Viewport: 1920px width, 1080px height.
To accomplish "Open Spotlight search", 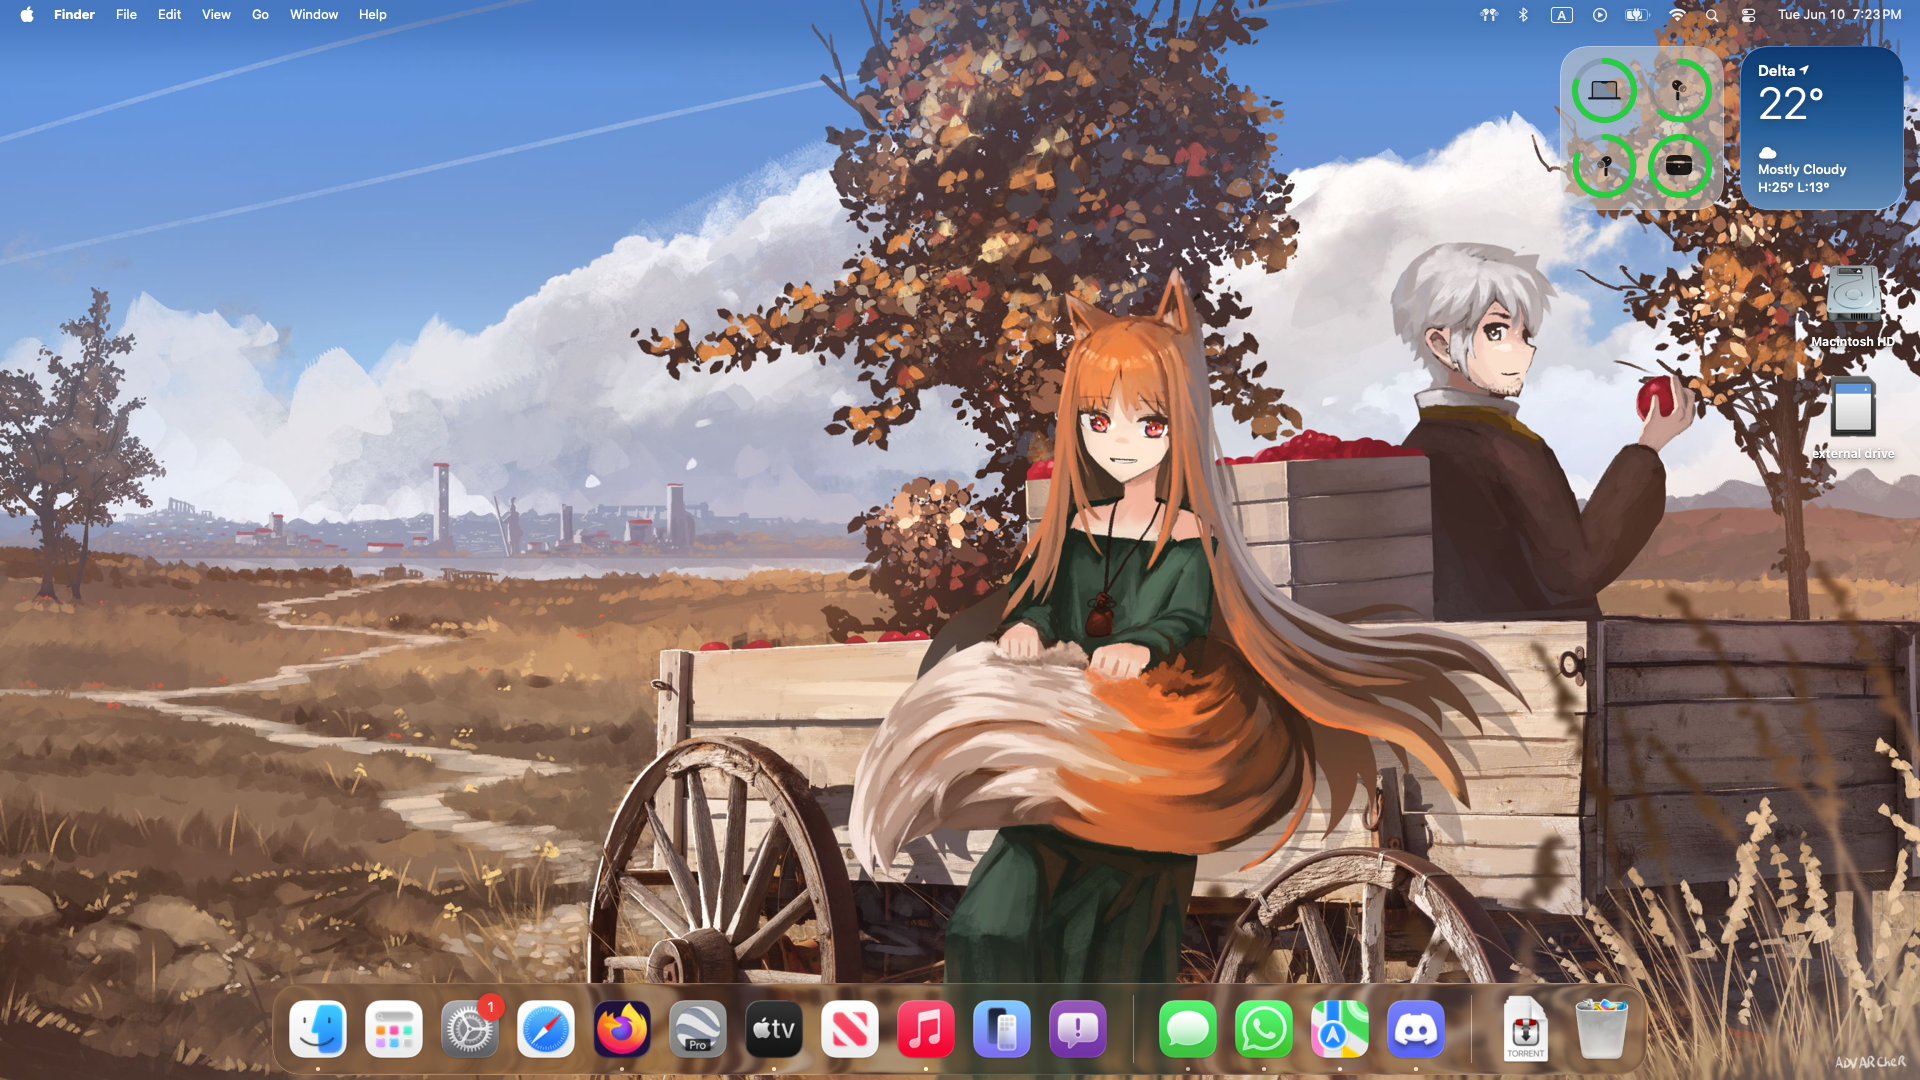I will pos(1712,15).
